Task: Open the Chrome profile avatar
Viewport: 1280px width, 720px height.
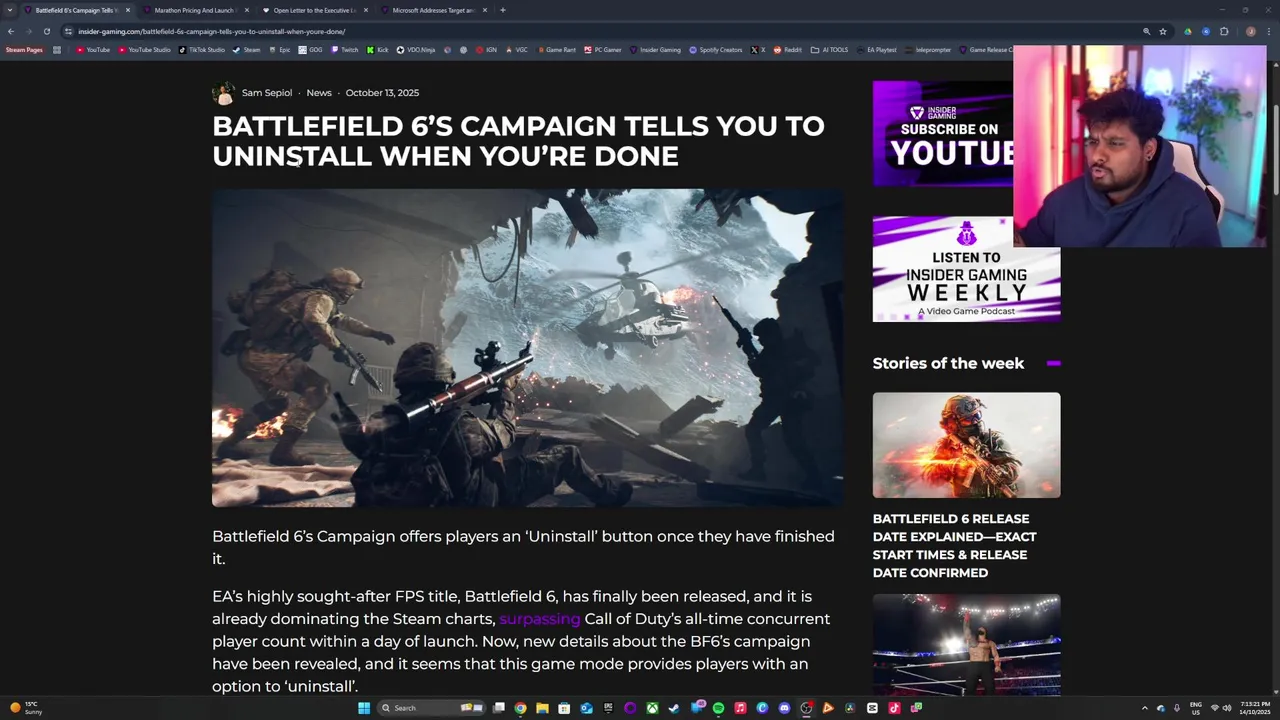Action: click(x=1251, y=31)
